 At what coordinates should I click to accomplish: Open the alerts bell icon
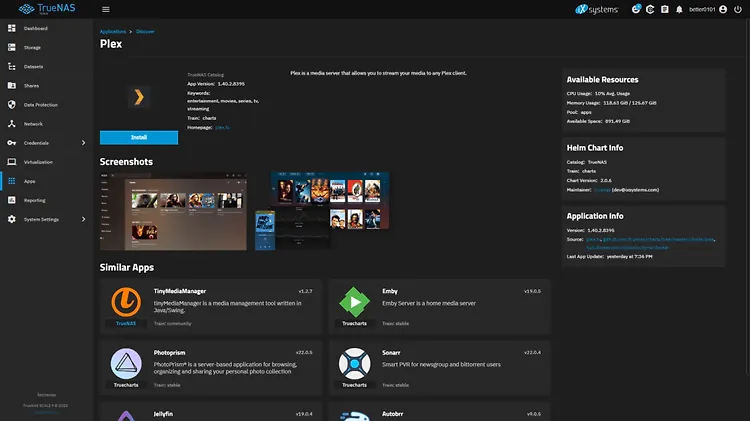679,9
